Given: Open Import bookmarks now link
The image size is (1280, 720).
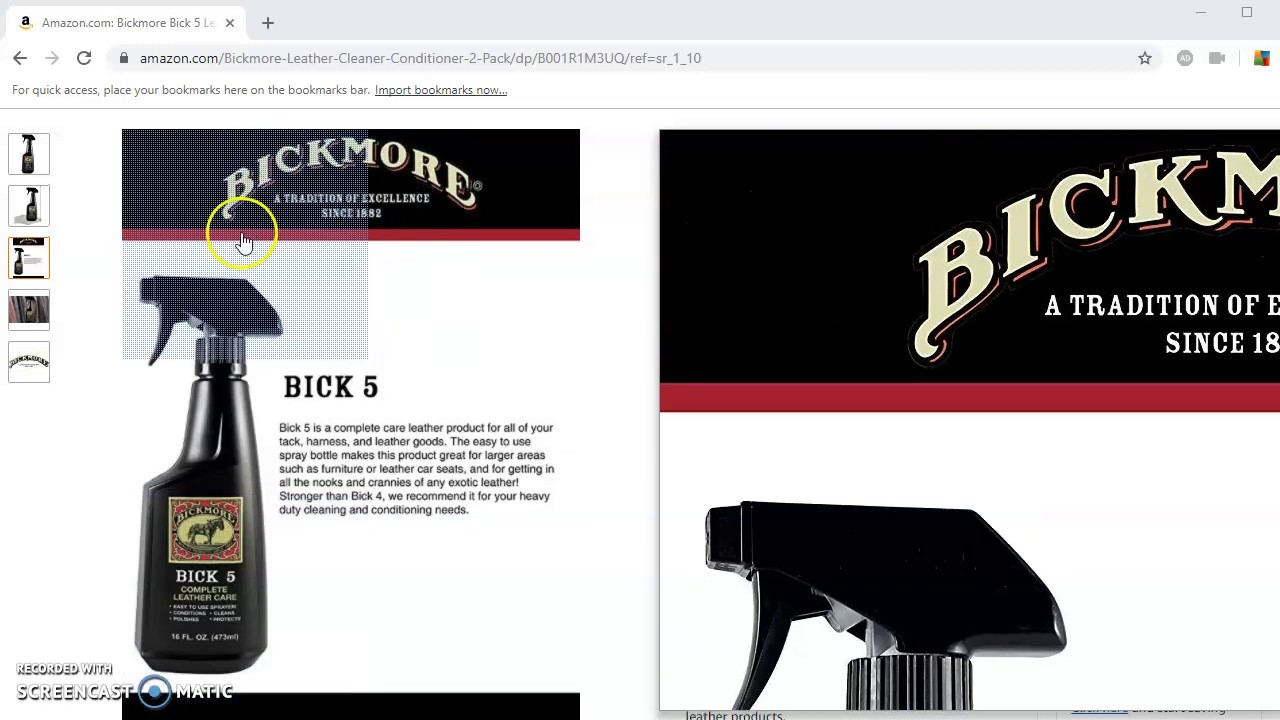Looking at the screenshot, I should (x=441, y=90).
